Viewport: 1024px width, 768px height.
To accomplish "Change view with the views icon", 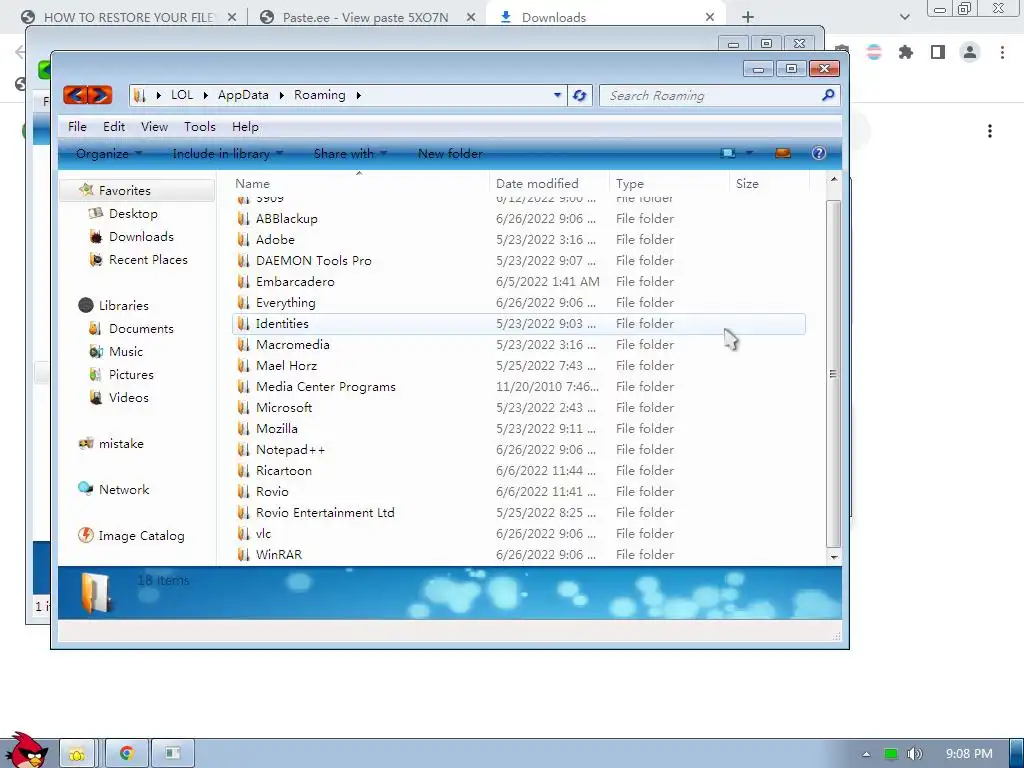I will click(728, 153).
